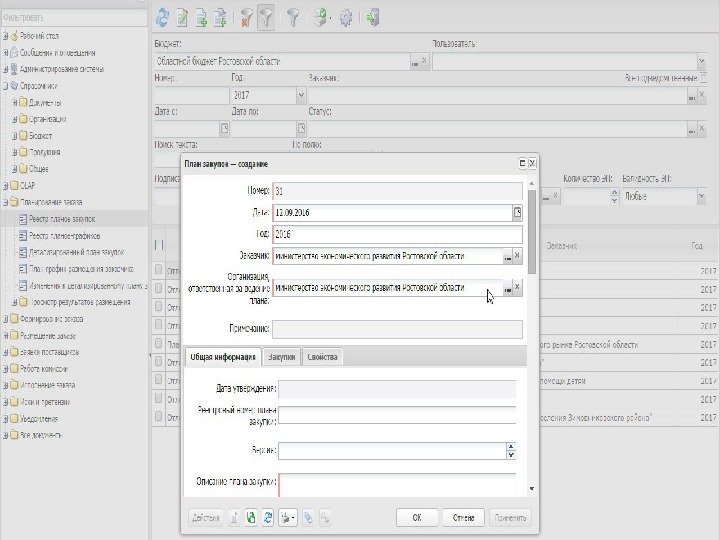
Task: Click the standalone grey funnel toolbar icon
Action: click(x=293, y=17)
